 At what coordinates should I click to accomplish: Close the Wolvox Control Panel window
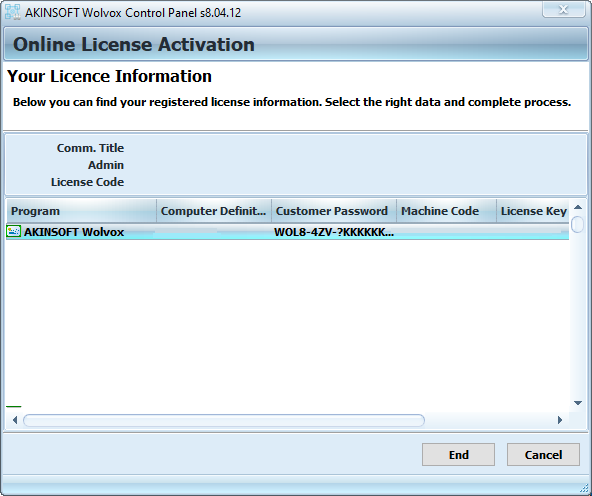(x=563, y=9)
